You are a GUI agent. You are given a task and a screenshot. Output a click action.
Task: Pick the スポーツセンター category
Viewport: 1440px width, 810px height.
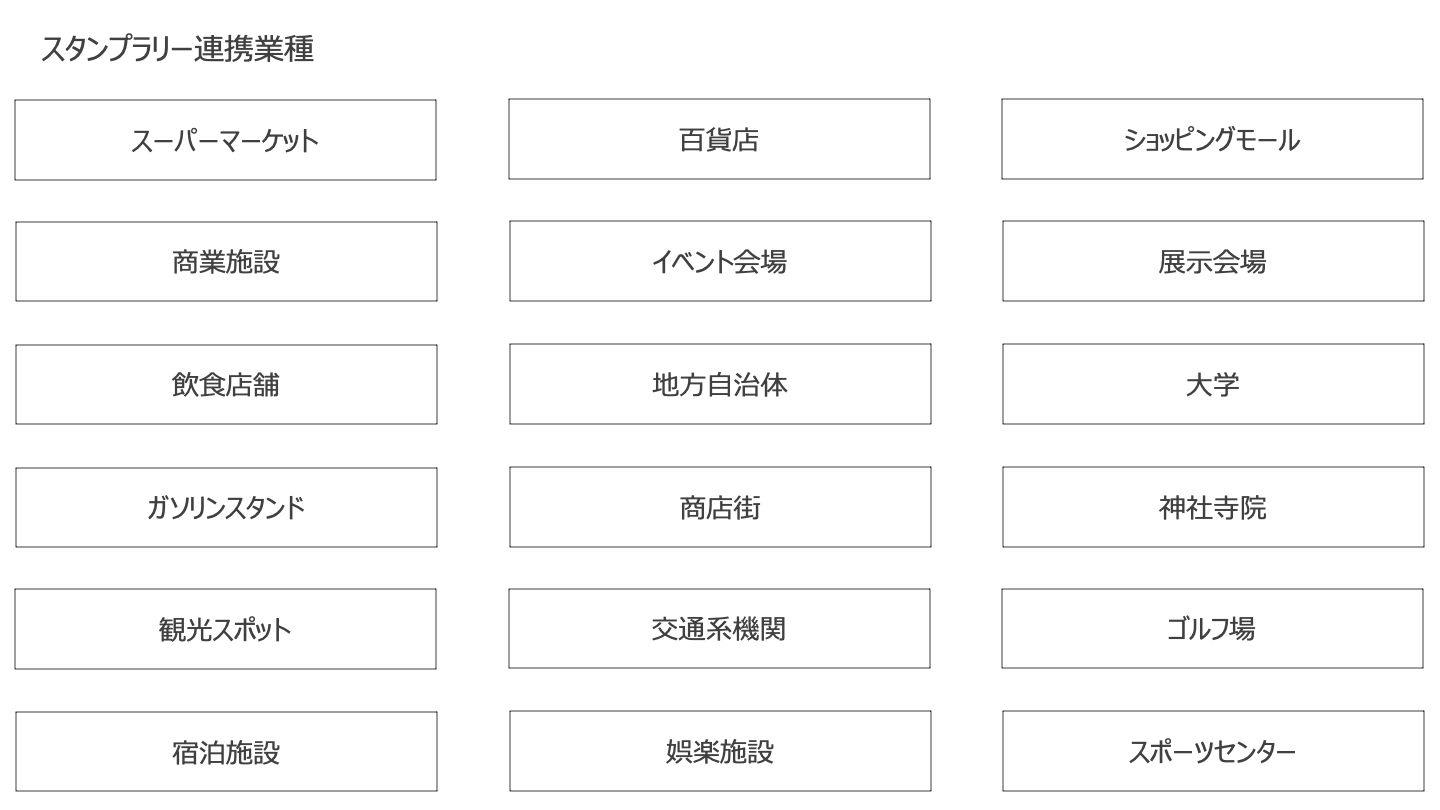click(1213, 752)
